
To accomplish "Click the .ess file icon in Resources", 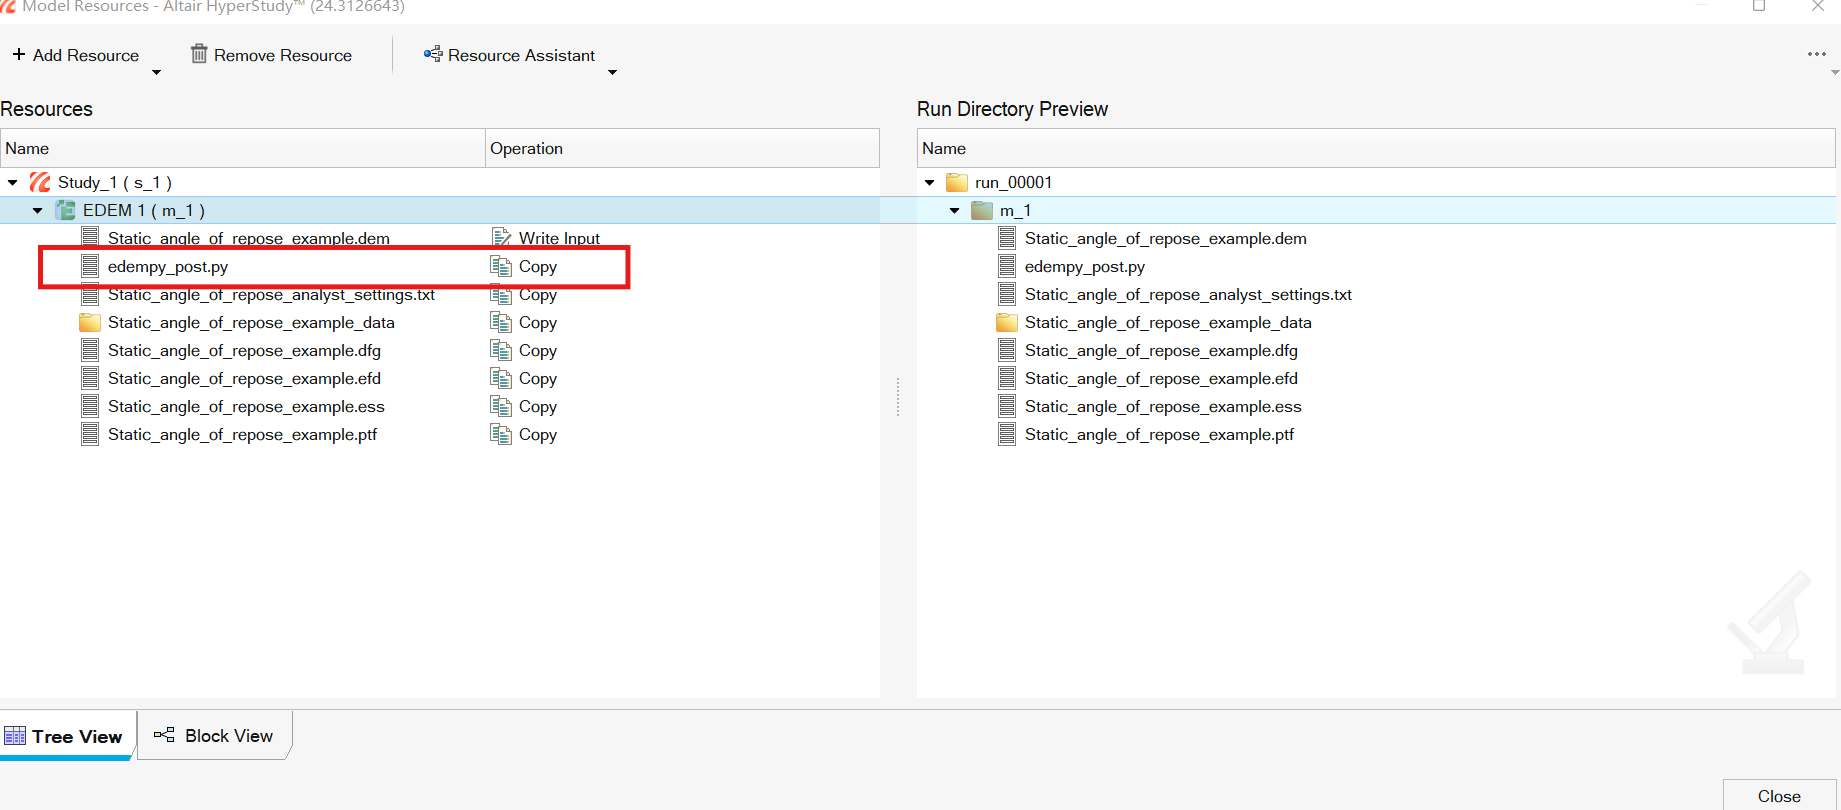I will point(90,406).
